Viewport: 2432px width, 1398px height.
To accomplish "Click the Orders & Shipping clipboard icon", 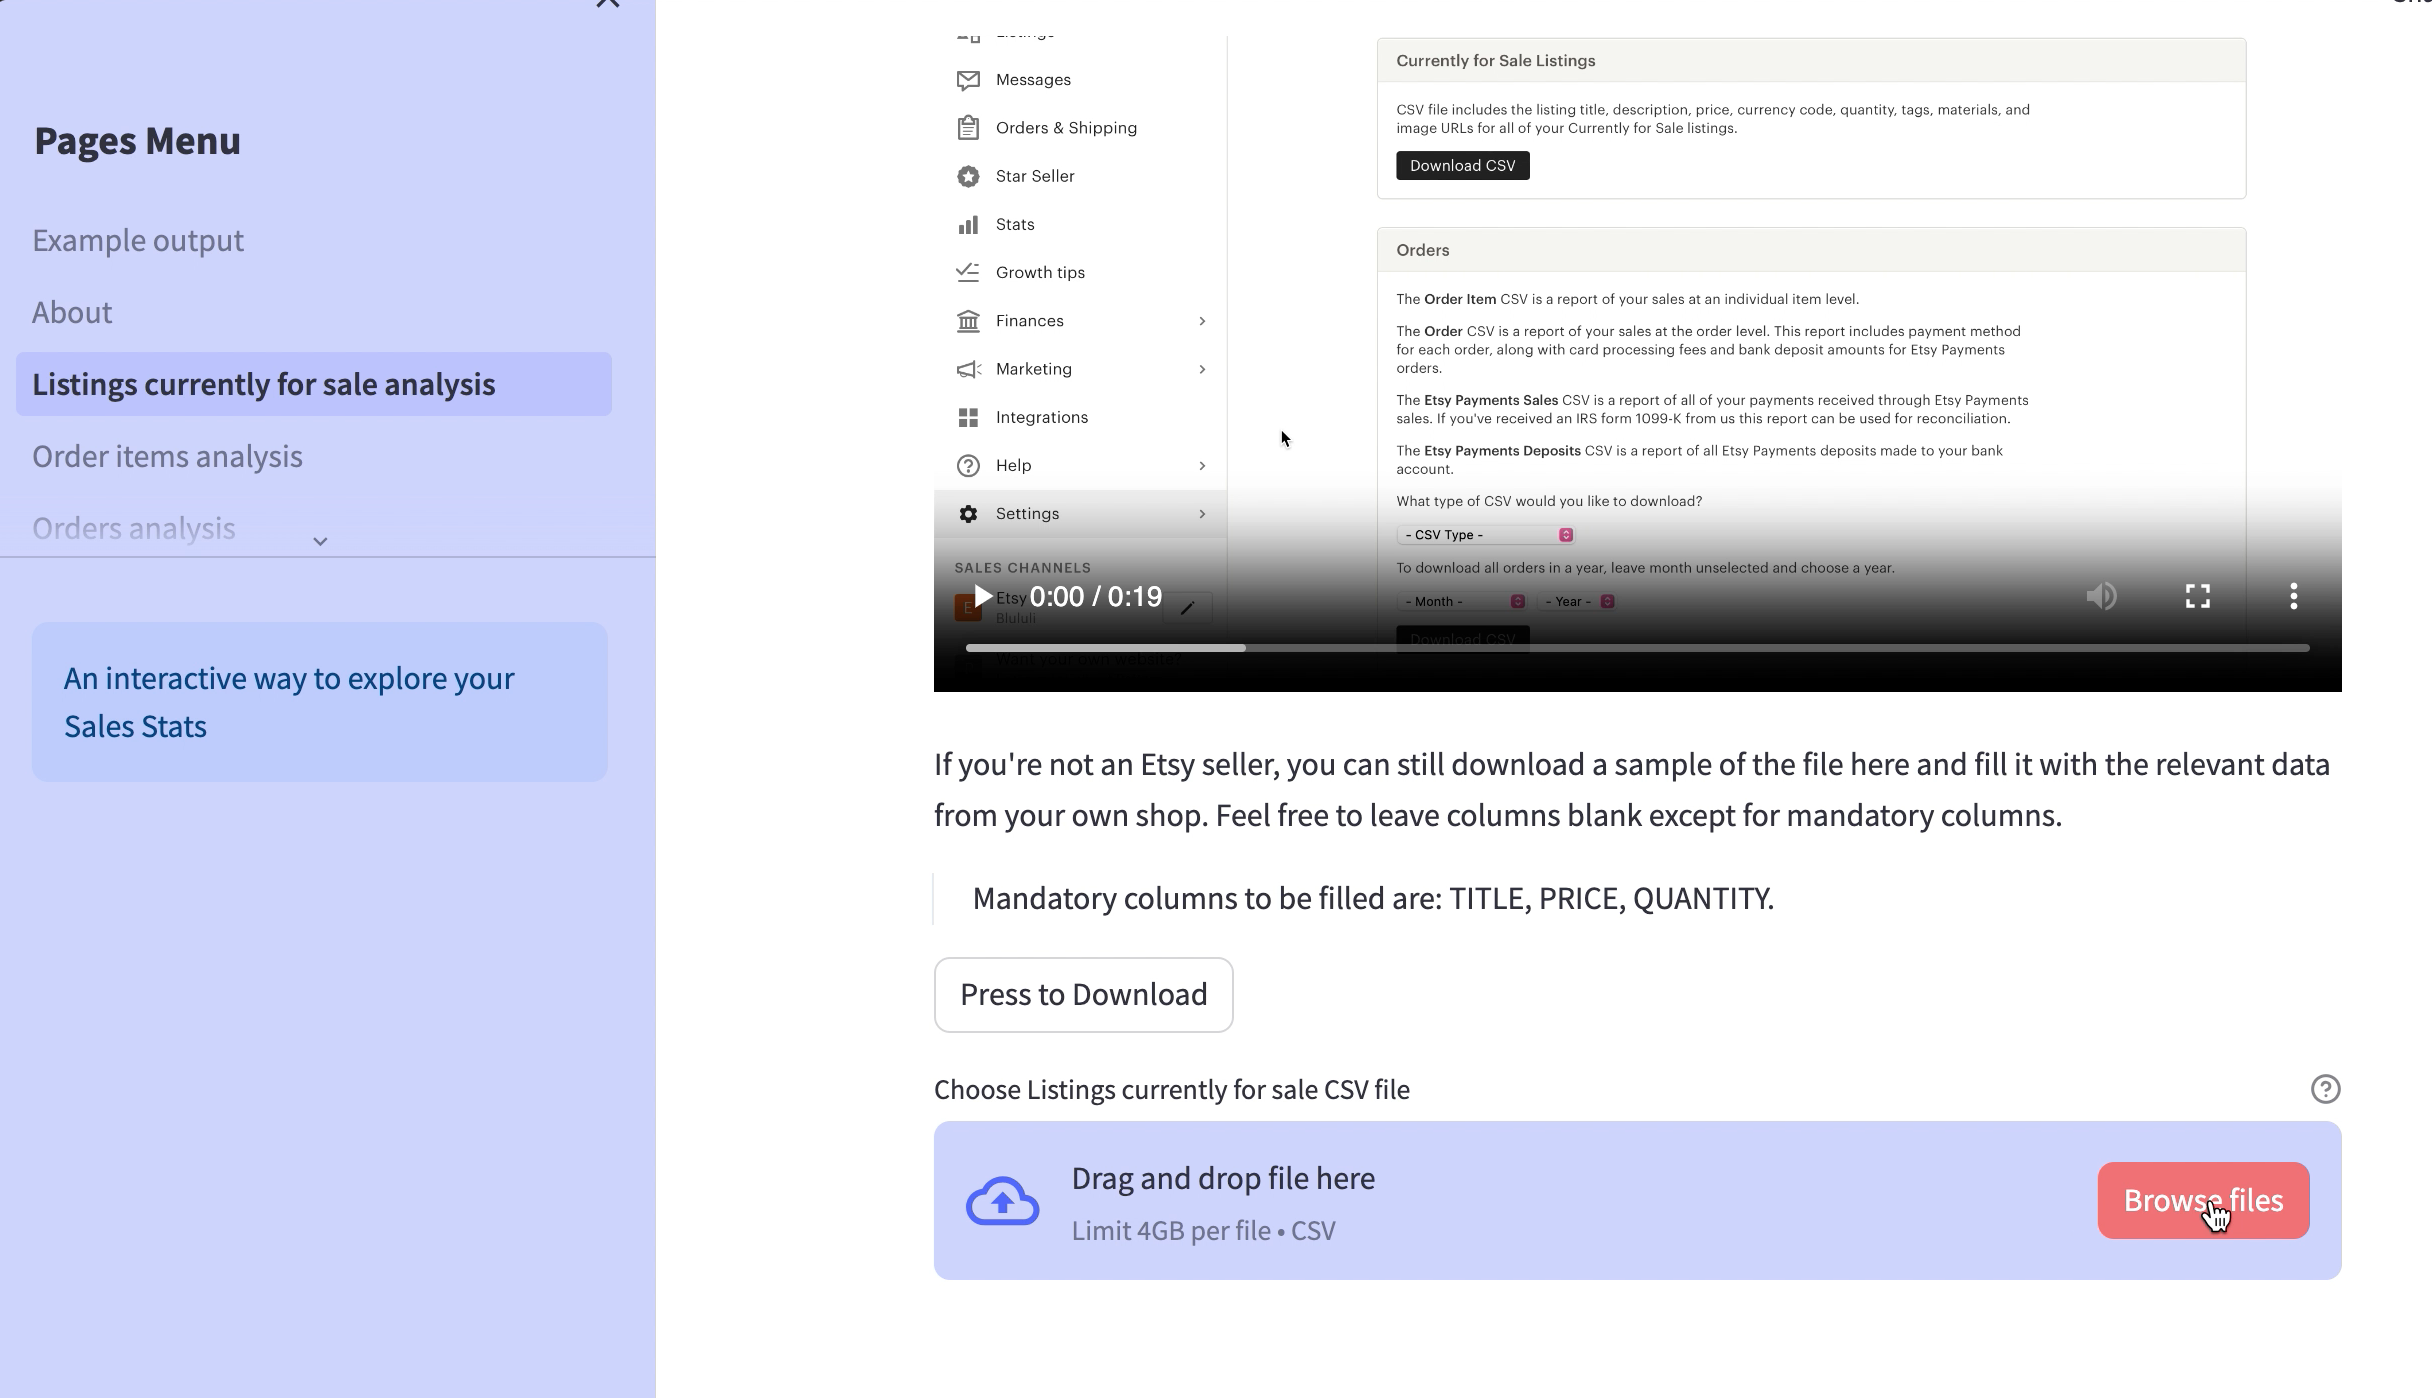I will point(967,128).
